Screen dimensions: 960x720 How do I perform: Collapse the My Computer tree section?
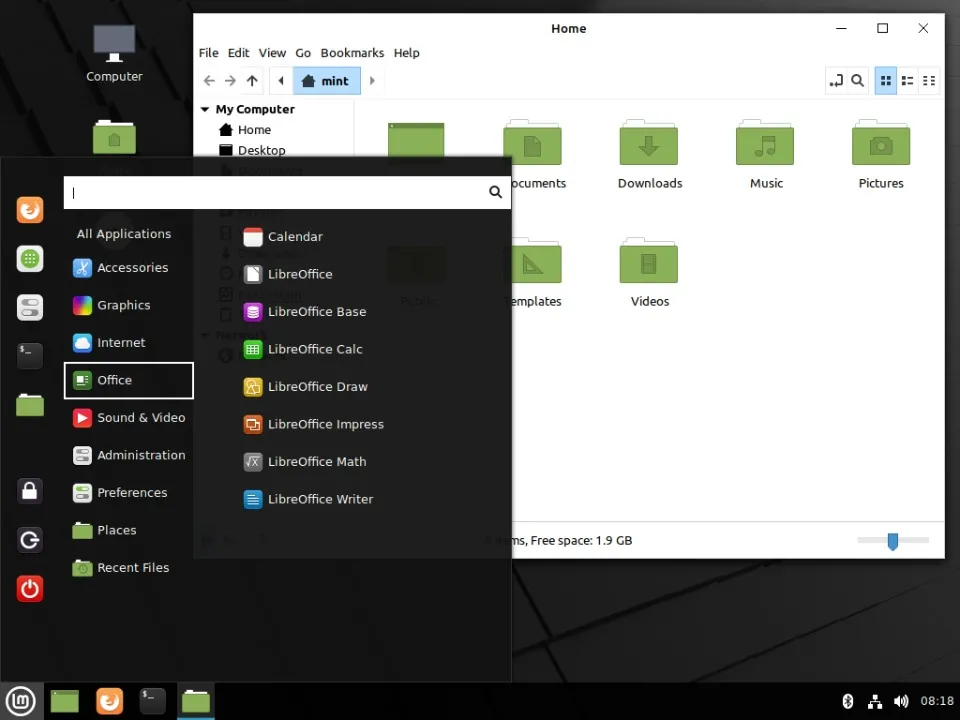pyautogui.click(x=207, y=109)
